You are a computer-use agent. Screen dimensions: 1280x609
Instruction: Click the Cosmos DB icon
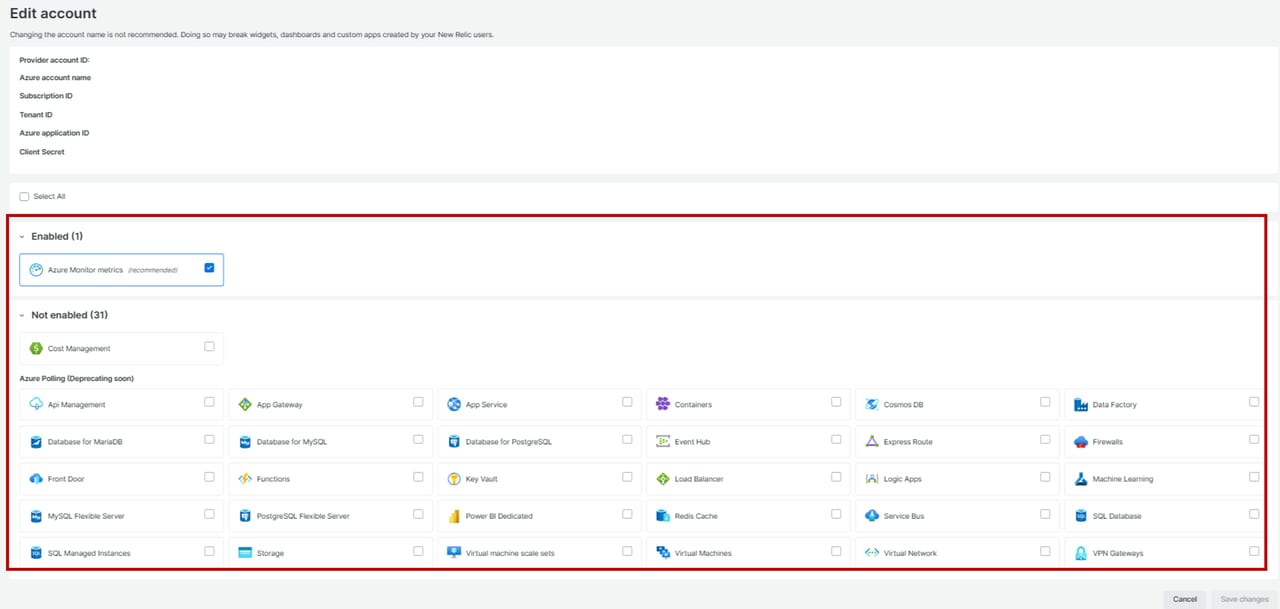[872, 405]
